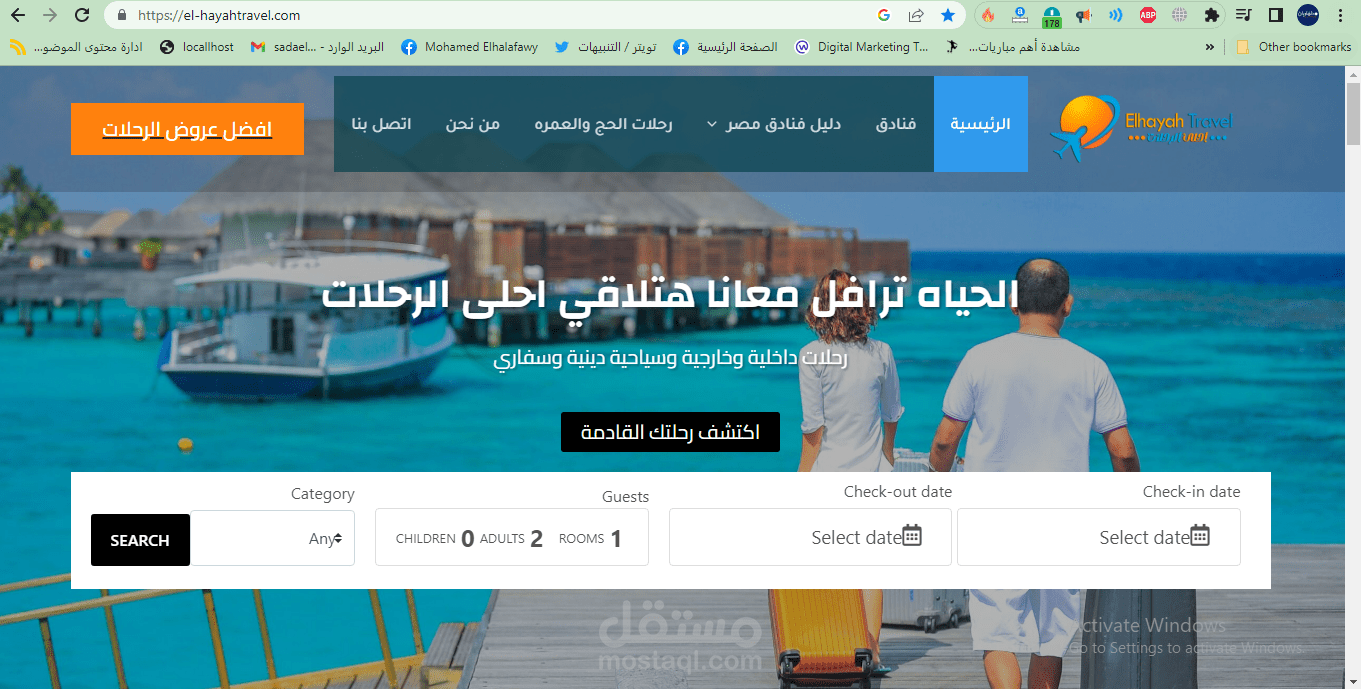
Task: Open the localhost bookmark
Action: 197,47
